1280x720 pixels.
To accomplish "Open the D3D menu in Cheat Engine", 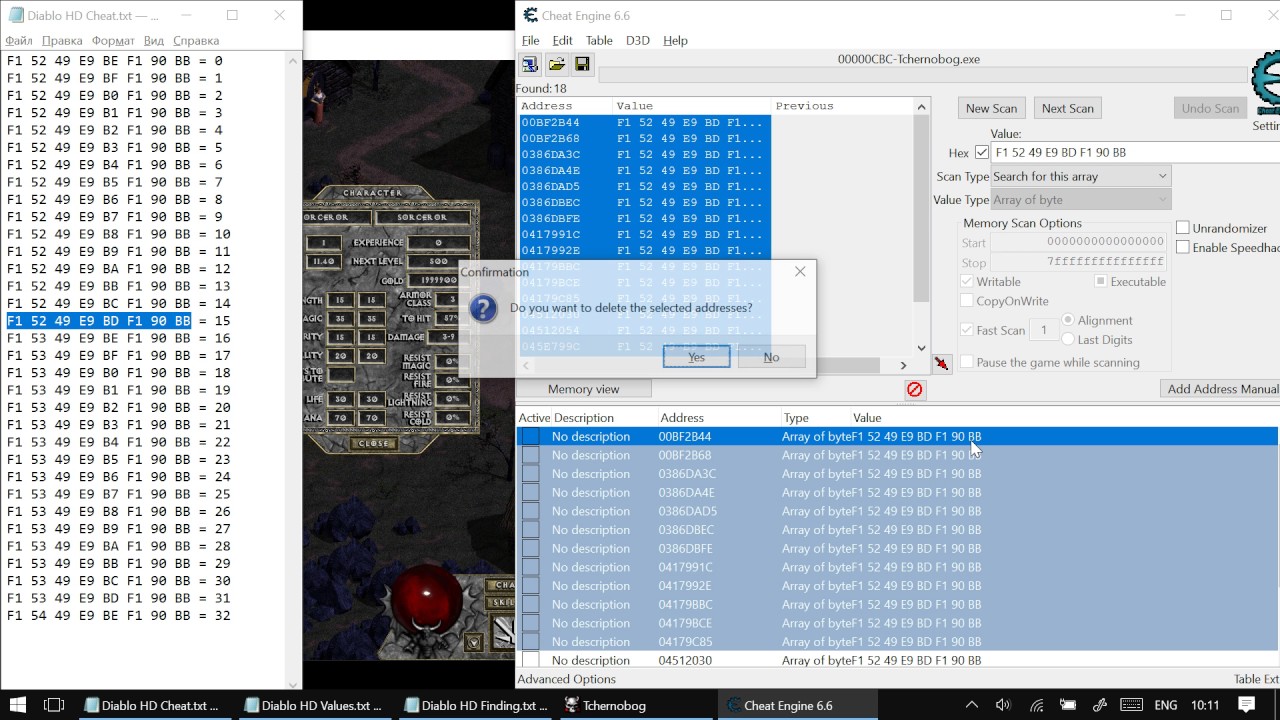I will 637,40.
